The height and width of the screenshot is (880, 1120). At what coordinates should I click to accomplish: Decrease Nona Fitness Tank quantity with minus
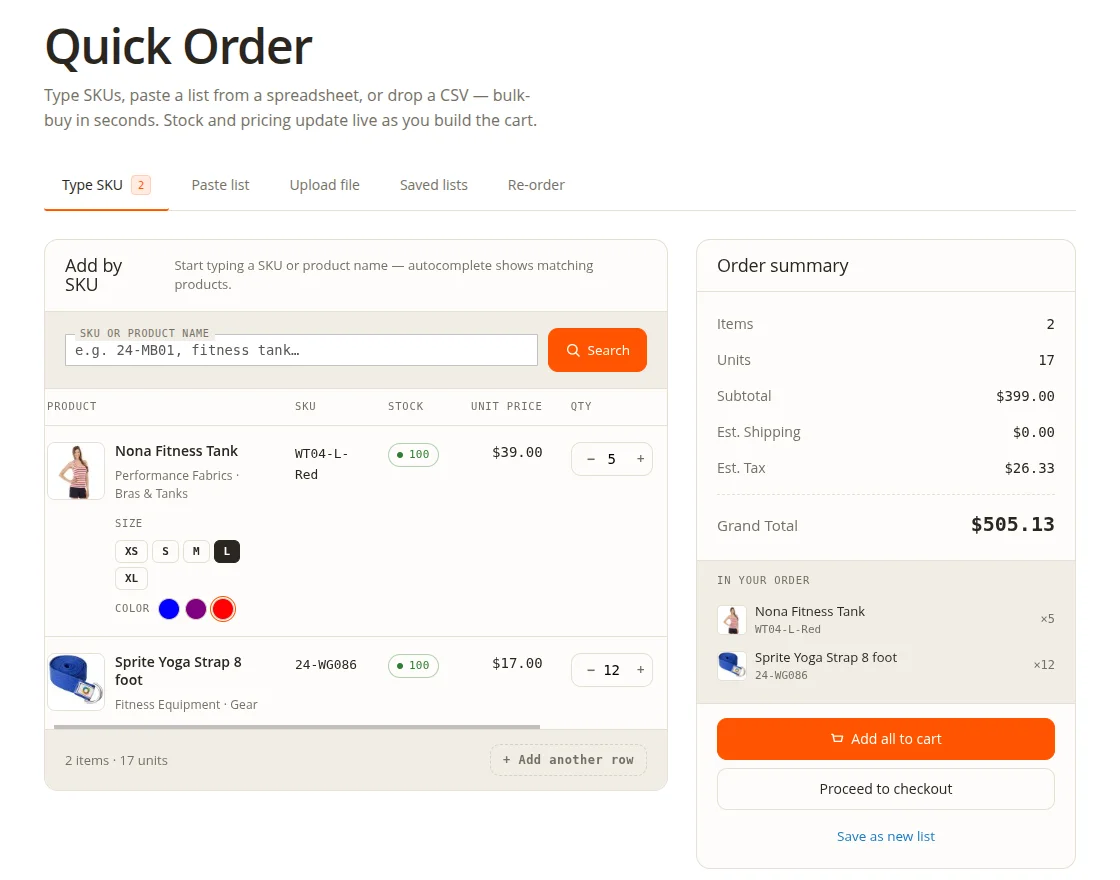590,459
